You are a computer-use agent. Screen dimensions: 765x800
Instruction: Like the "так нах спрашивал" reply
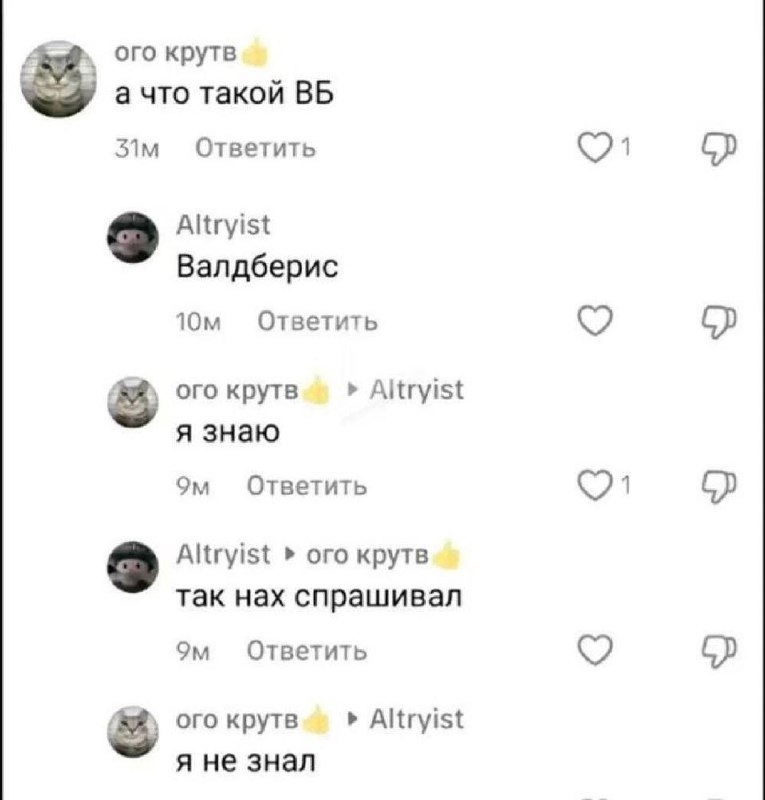[x=595, y=651]
